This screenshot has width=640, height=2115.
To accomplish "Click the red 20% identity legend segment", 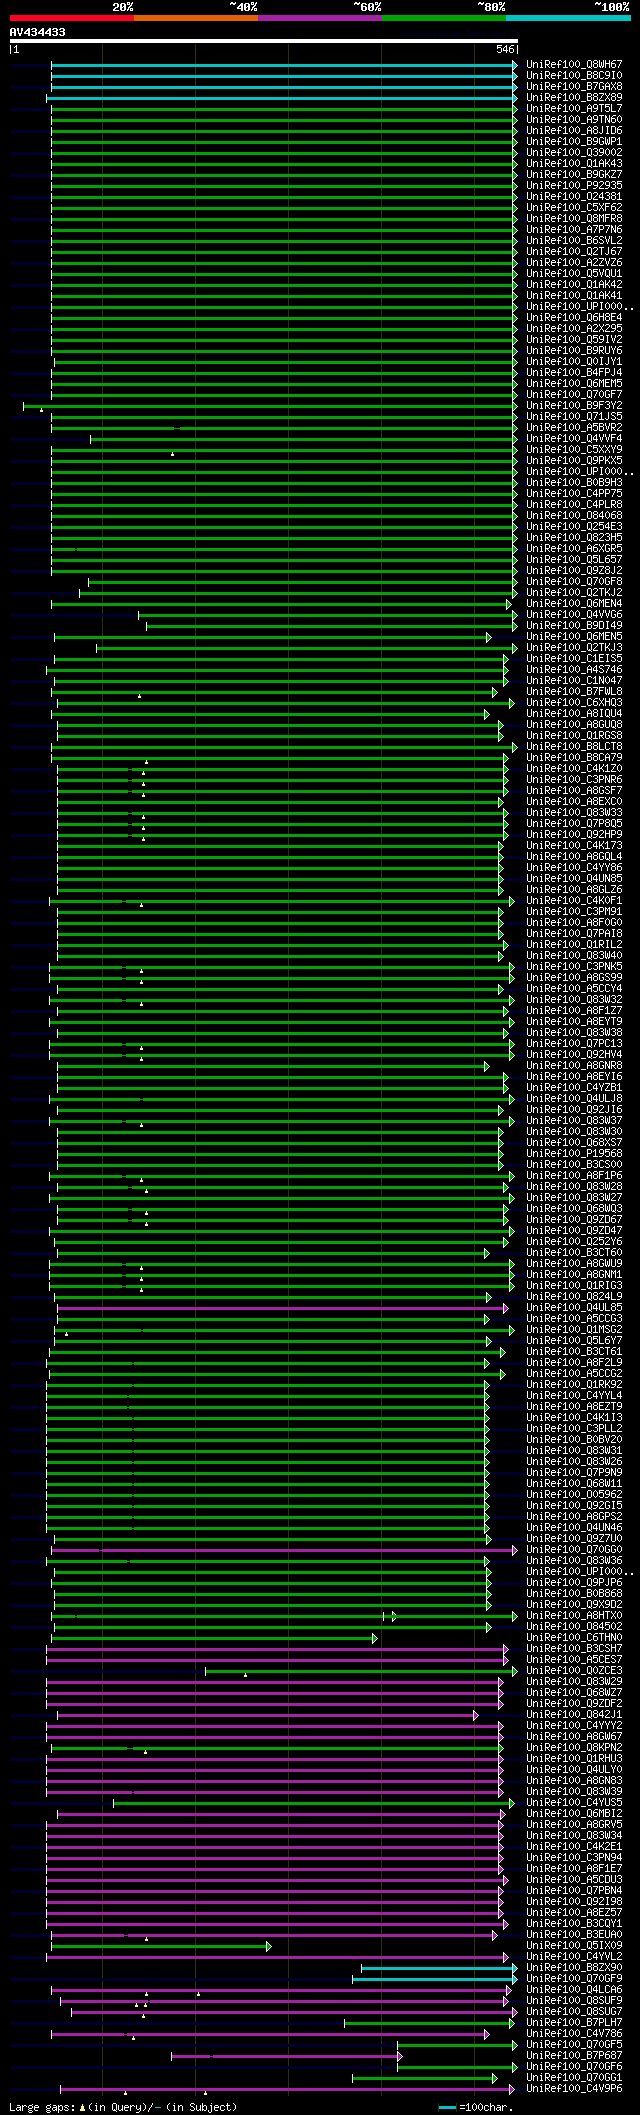I will point(72,17).
